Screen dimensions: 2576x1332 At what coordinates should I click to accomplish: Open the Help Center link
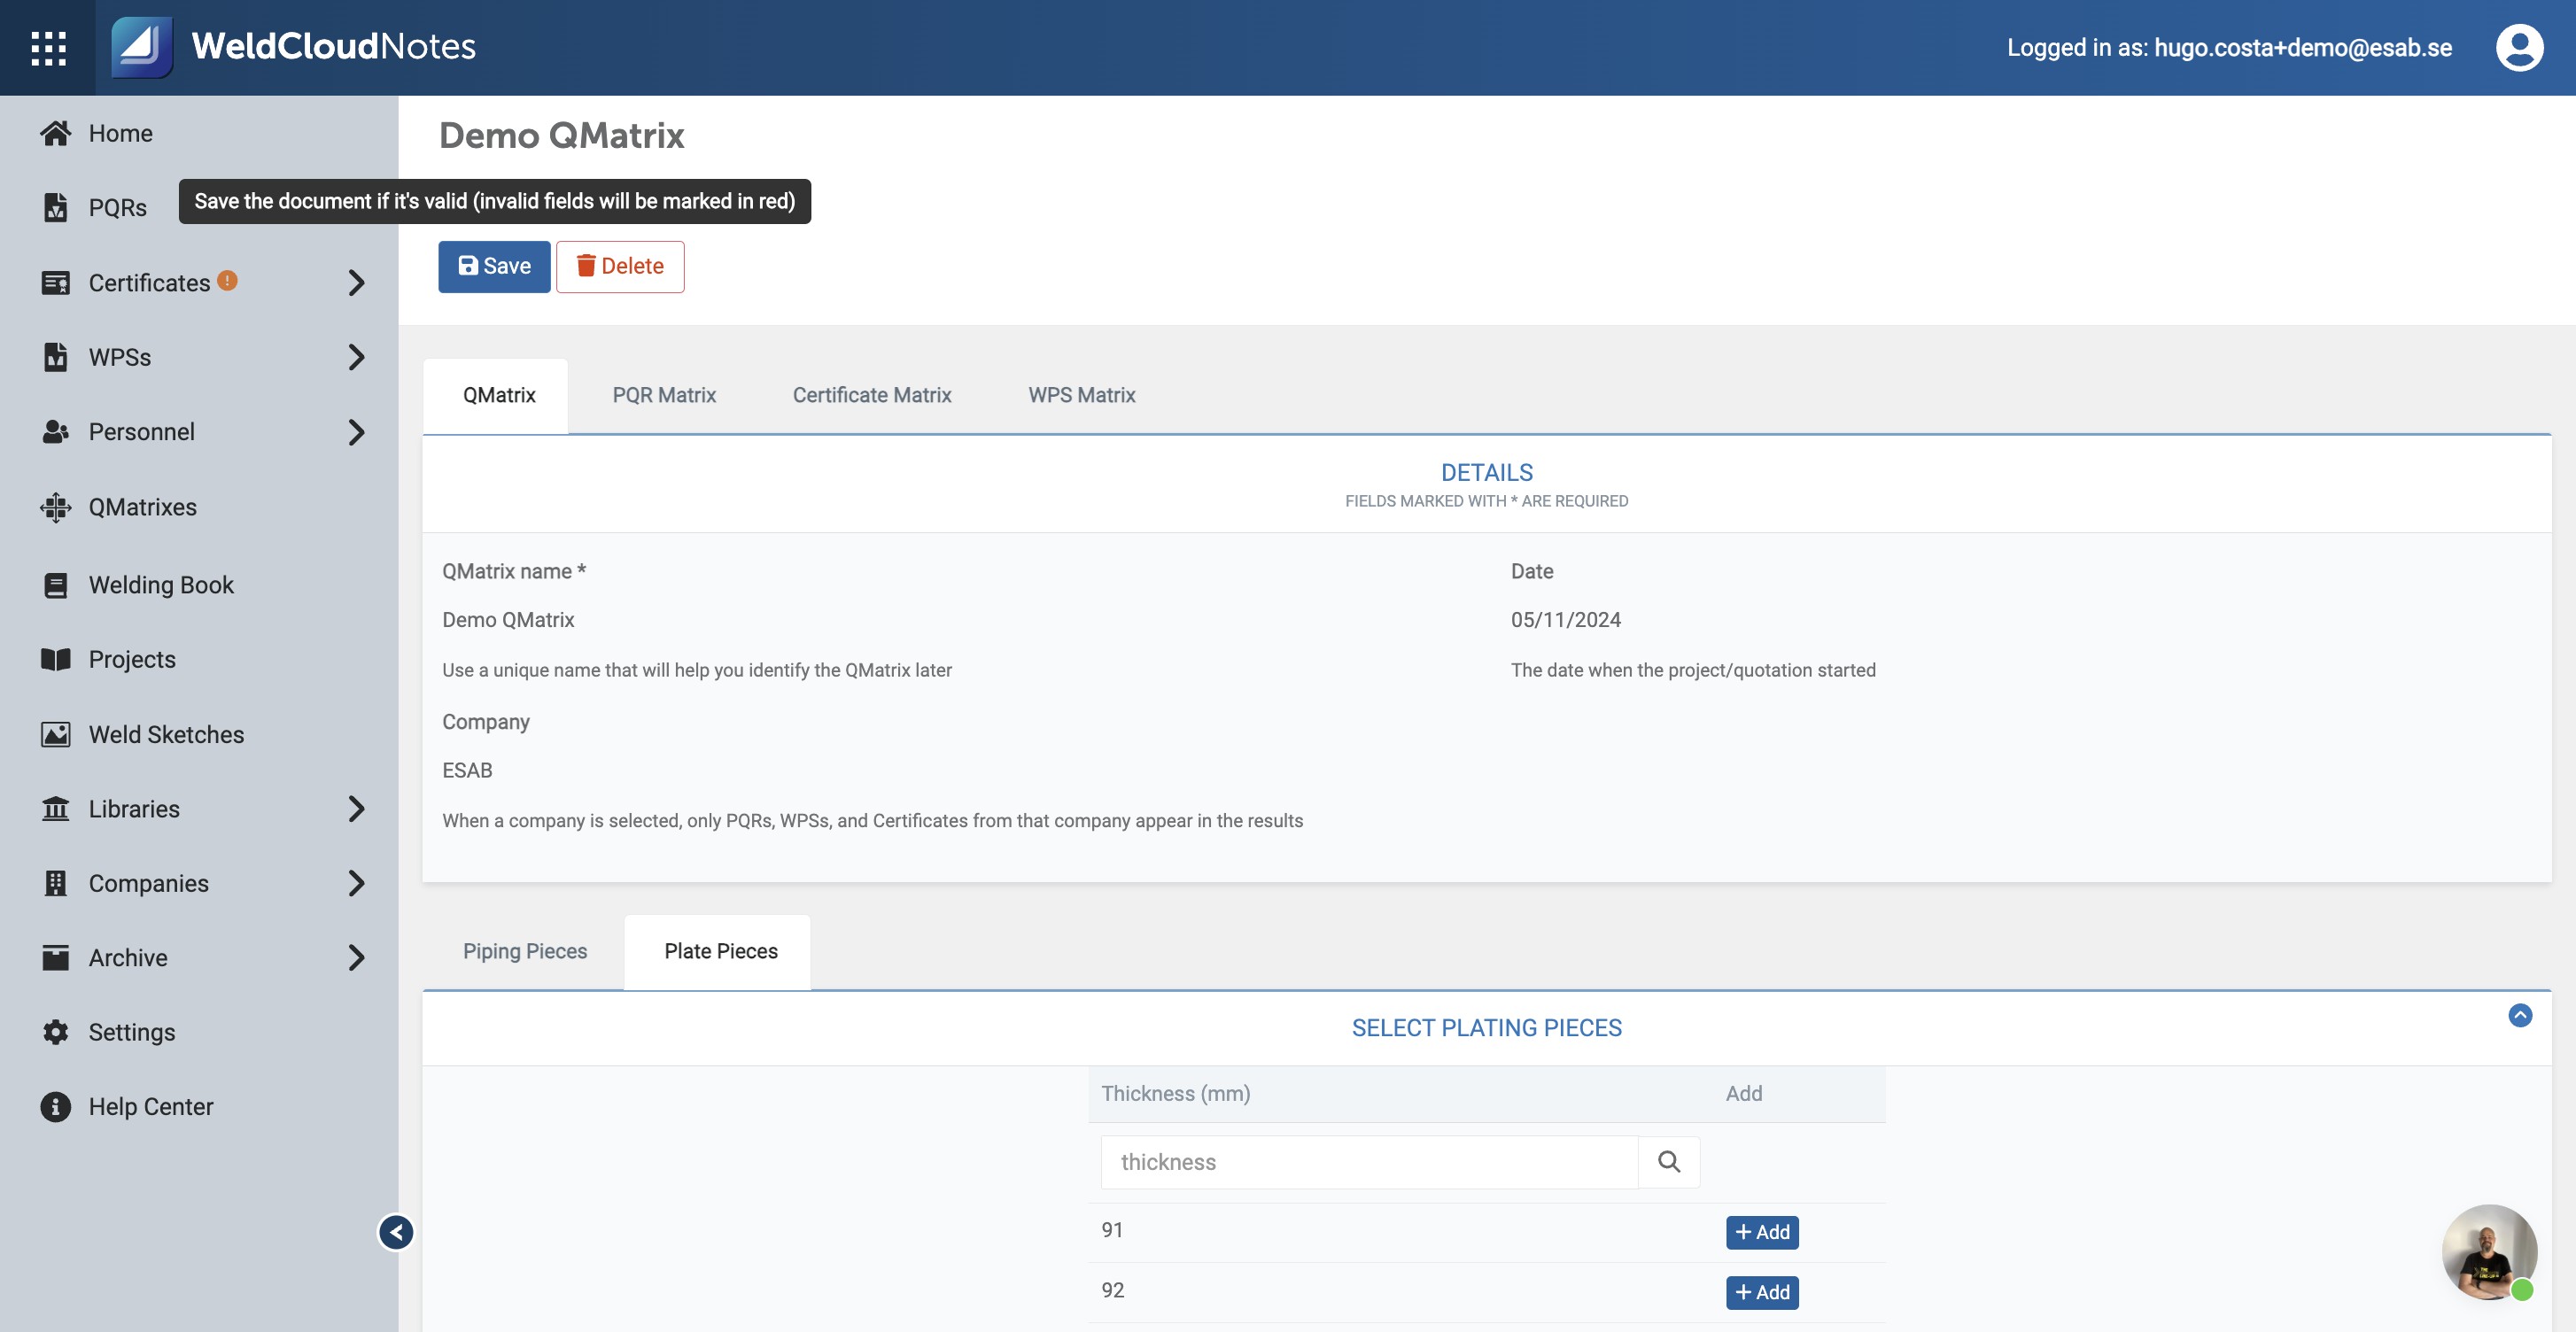[150, 1107]
